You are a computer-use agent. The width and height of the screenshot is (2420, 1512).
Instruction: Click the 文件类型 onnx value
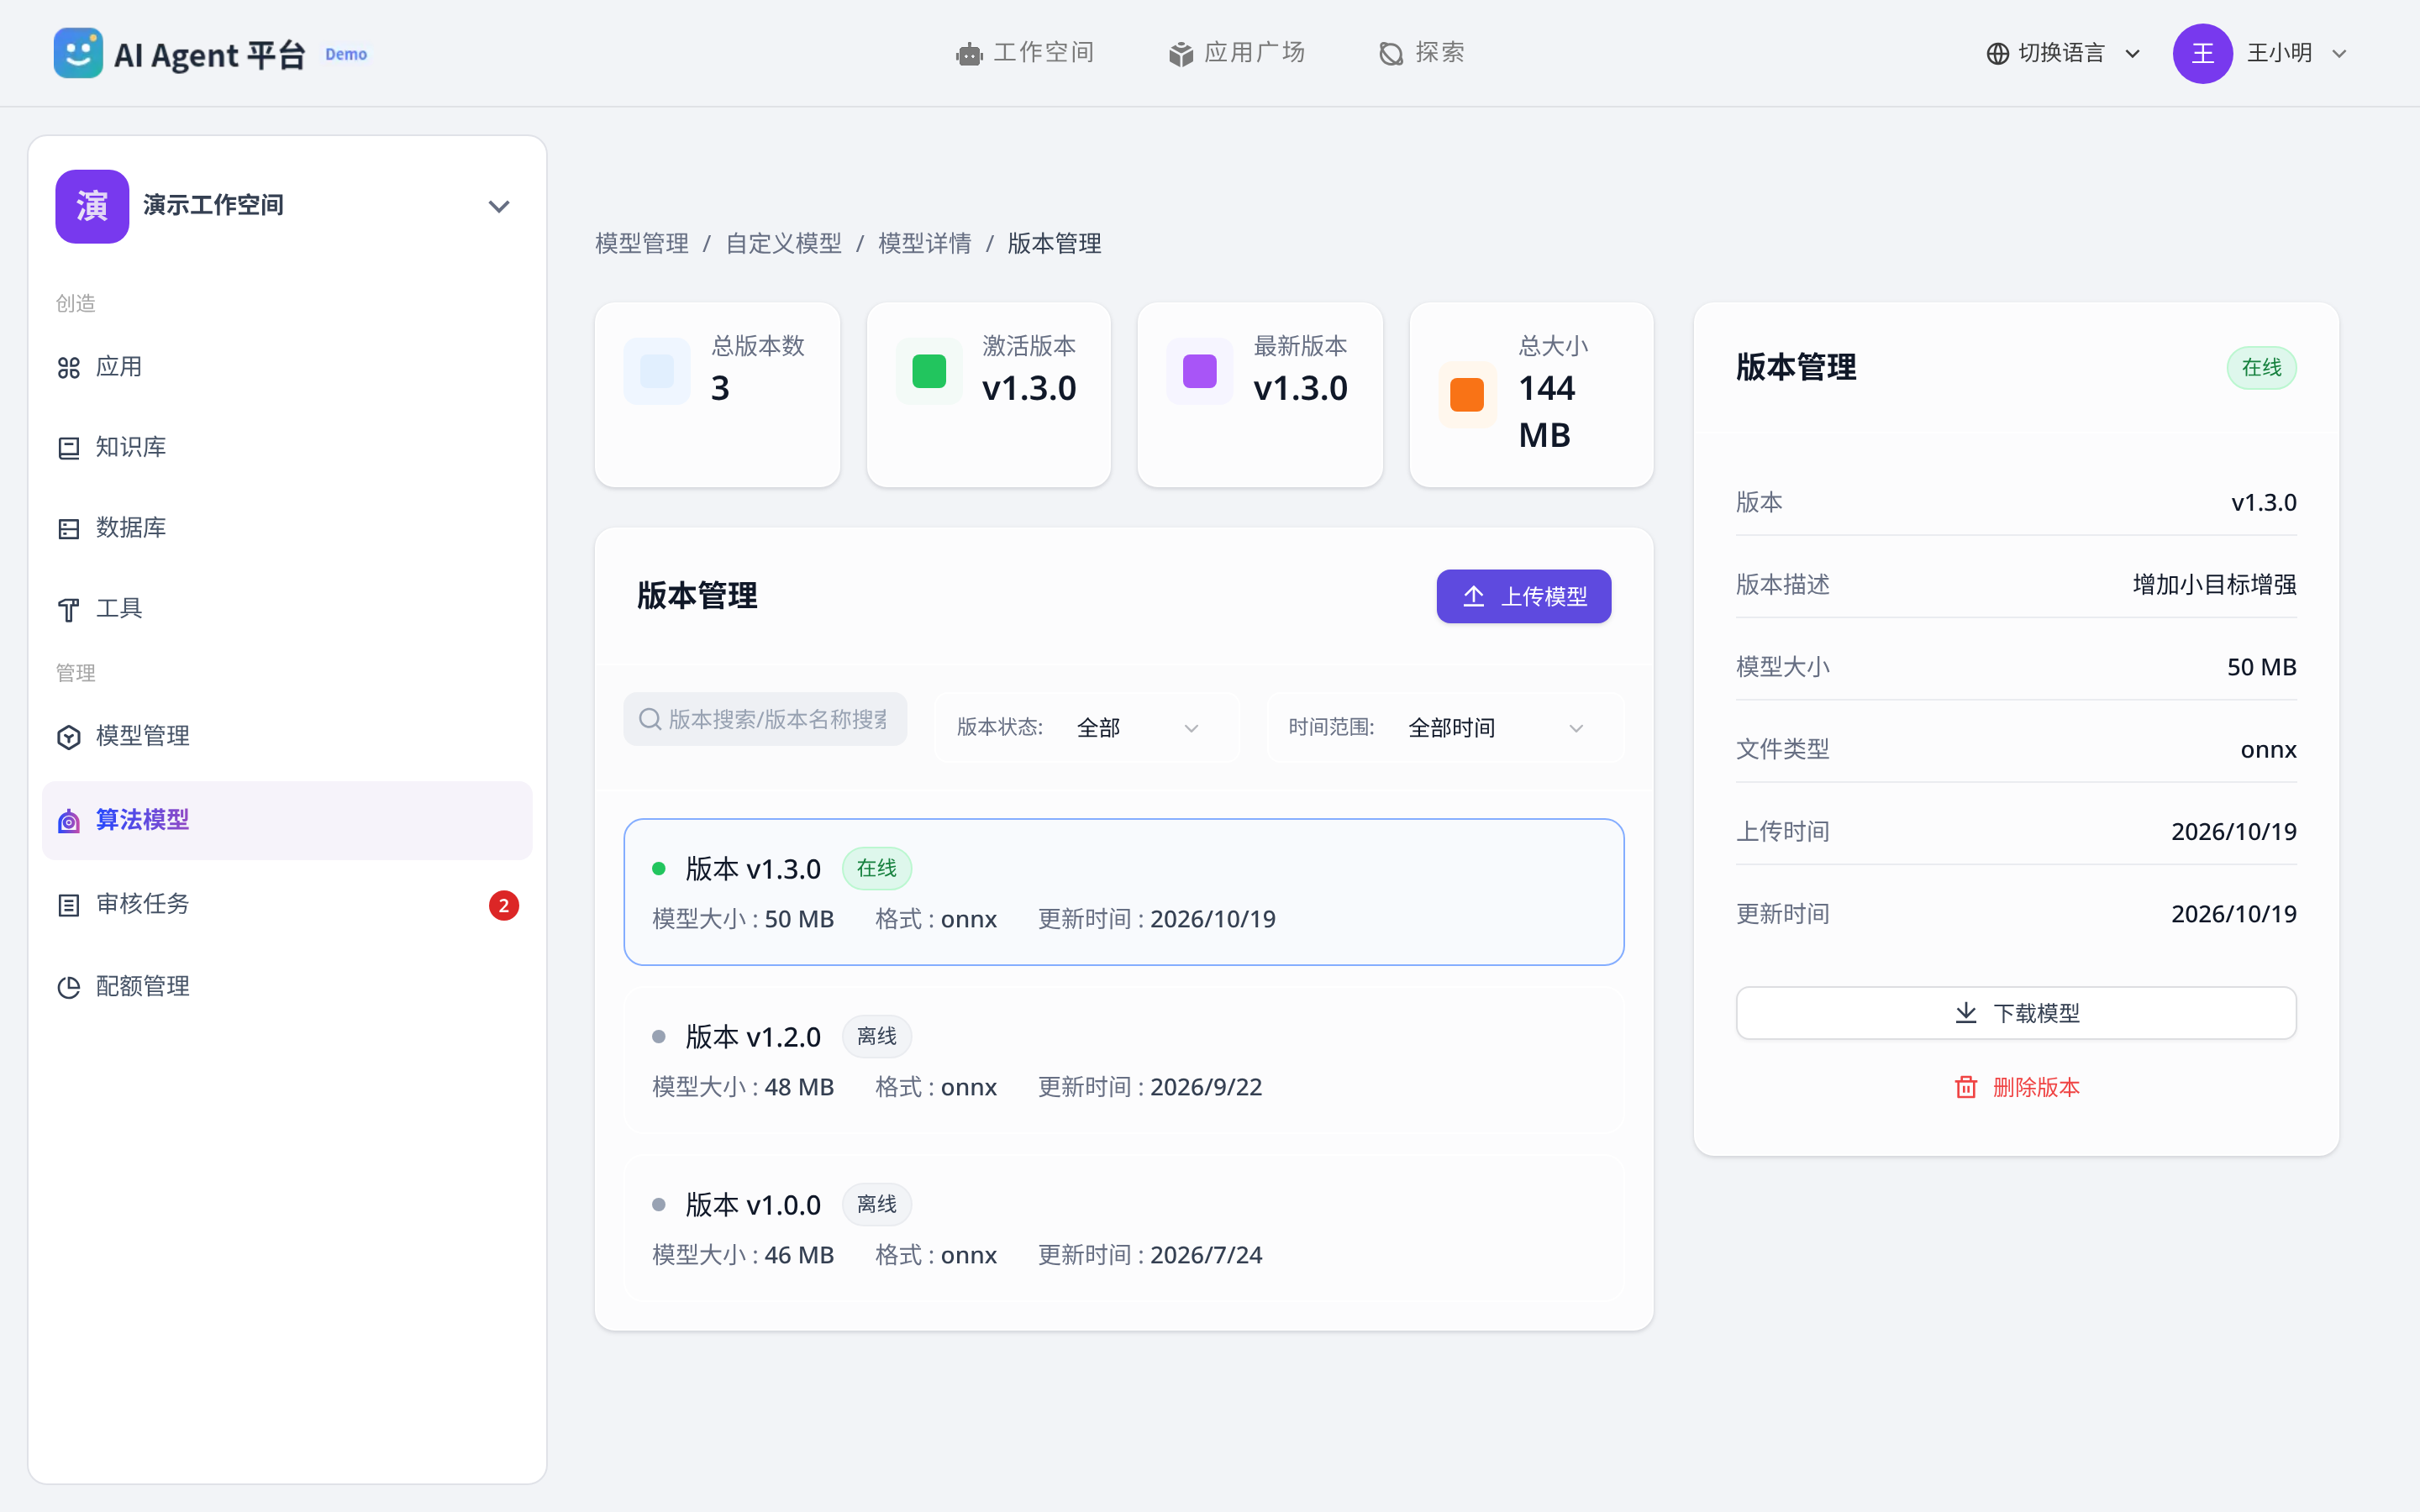[x=2268, y=750]
